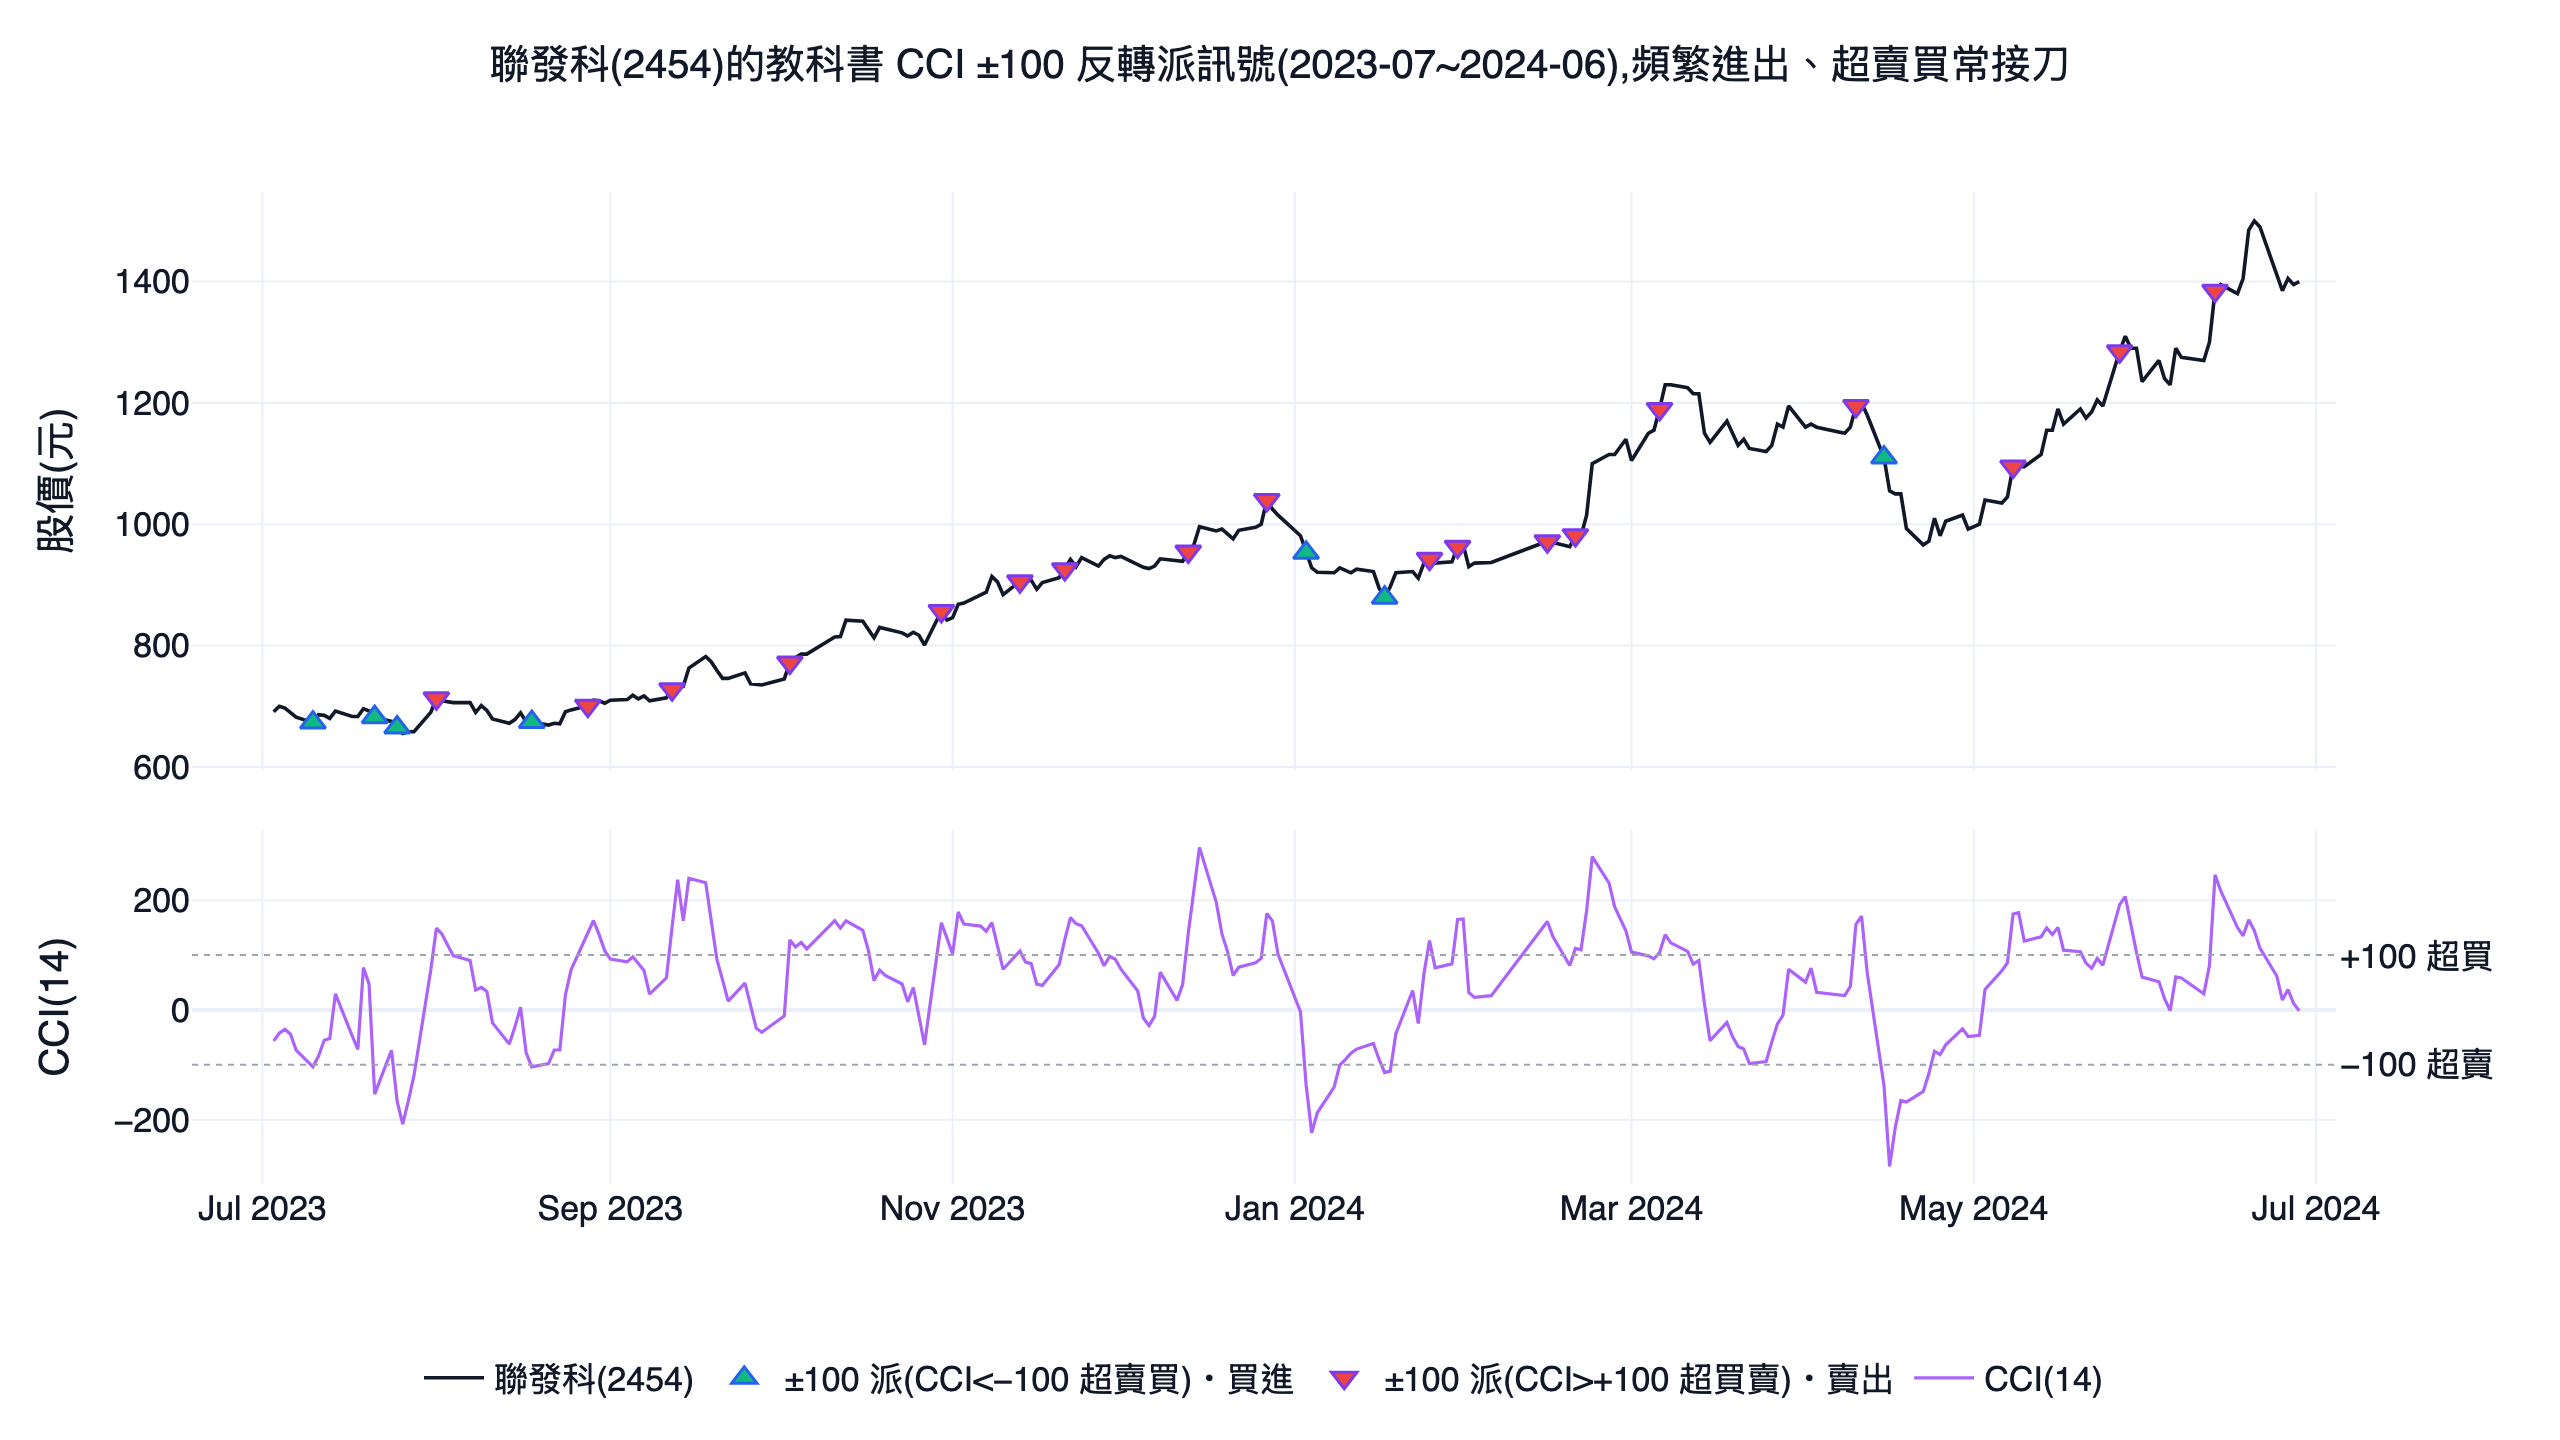Toggle the CCI<−100 買進 legend entry

1011,1379
